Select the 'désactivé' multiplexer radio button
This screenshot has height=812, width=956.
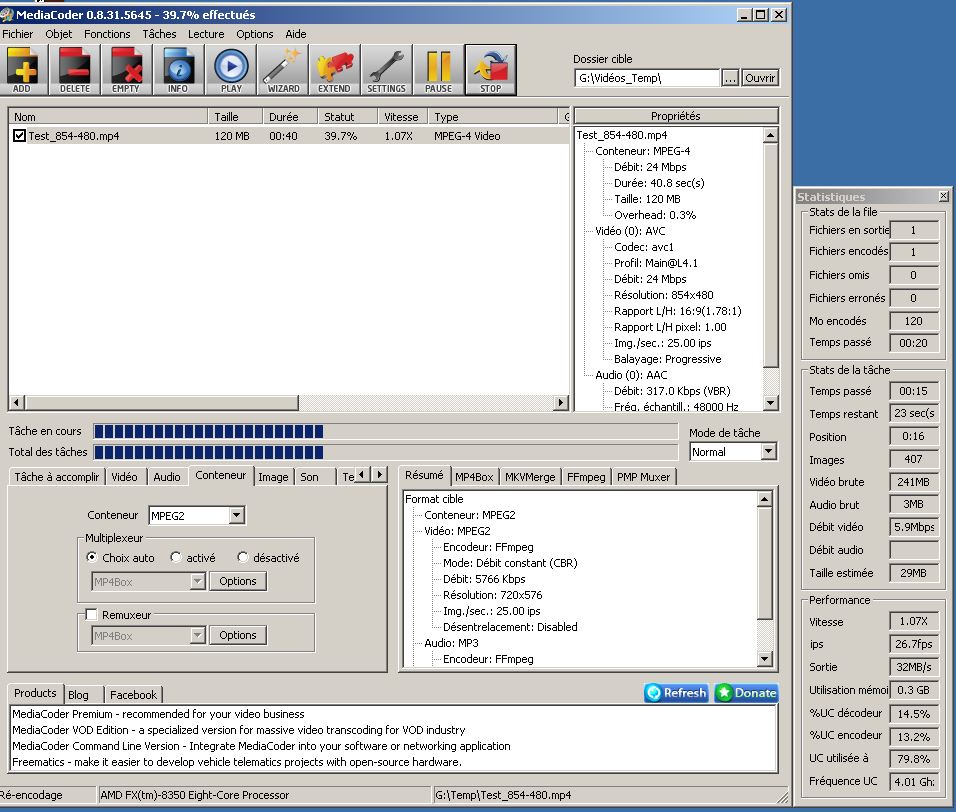(243, 558)
